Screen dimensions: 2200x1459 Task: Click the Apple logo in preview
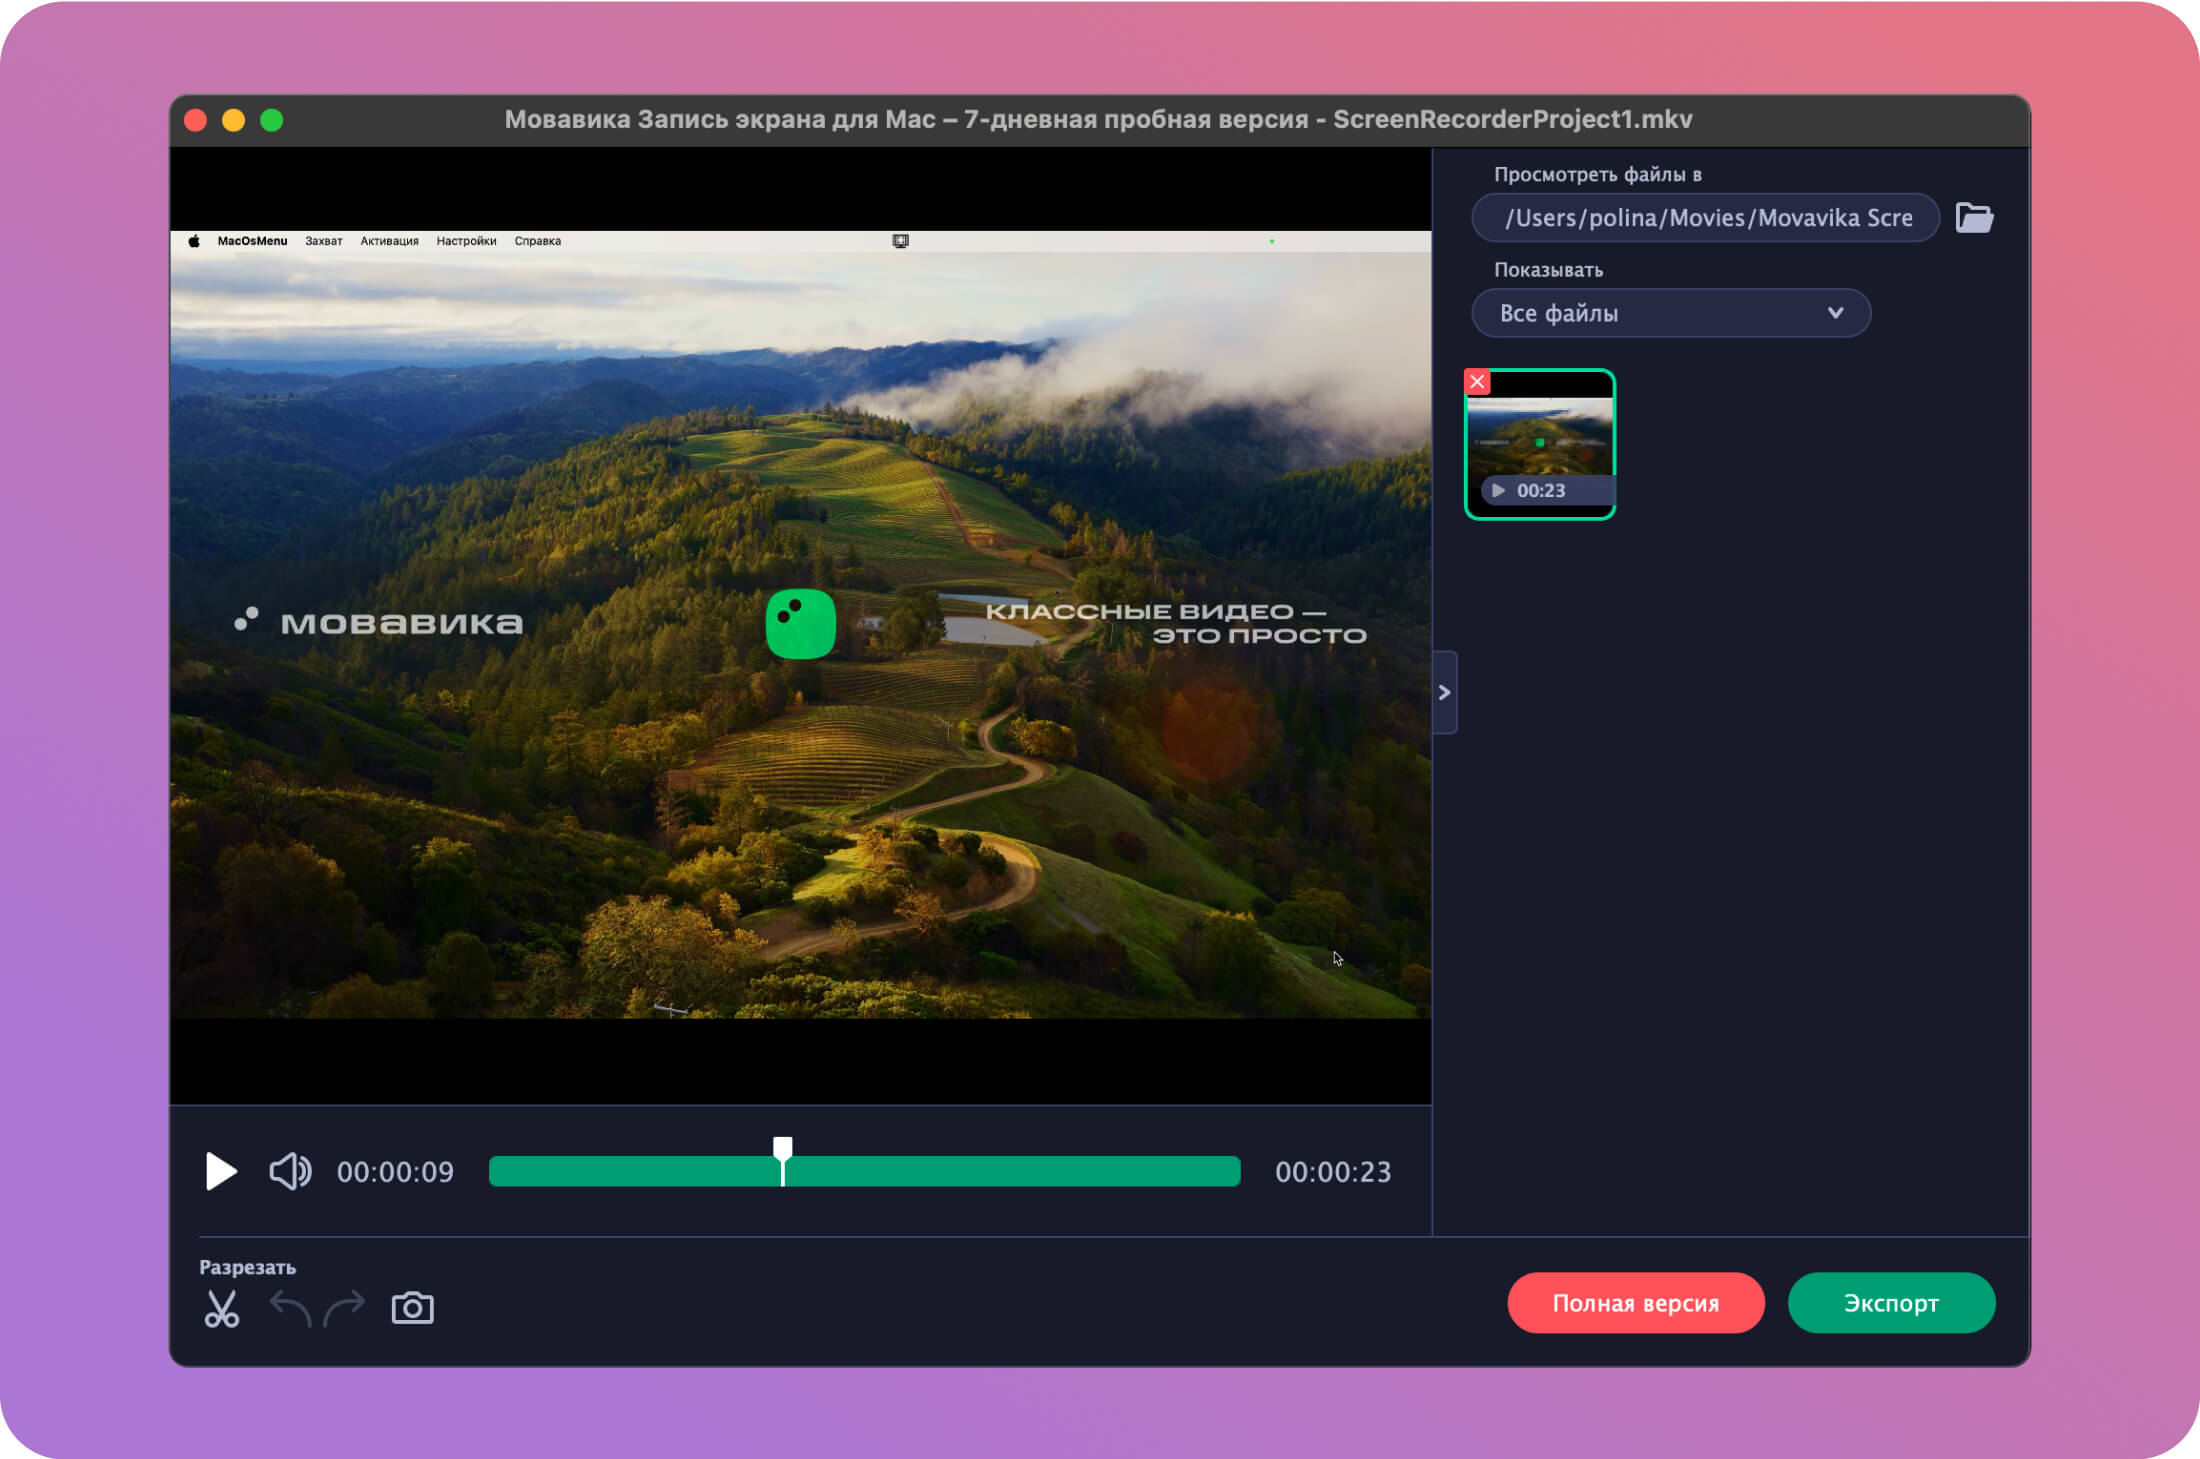point(194,241)
